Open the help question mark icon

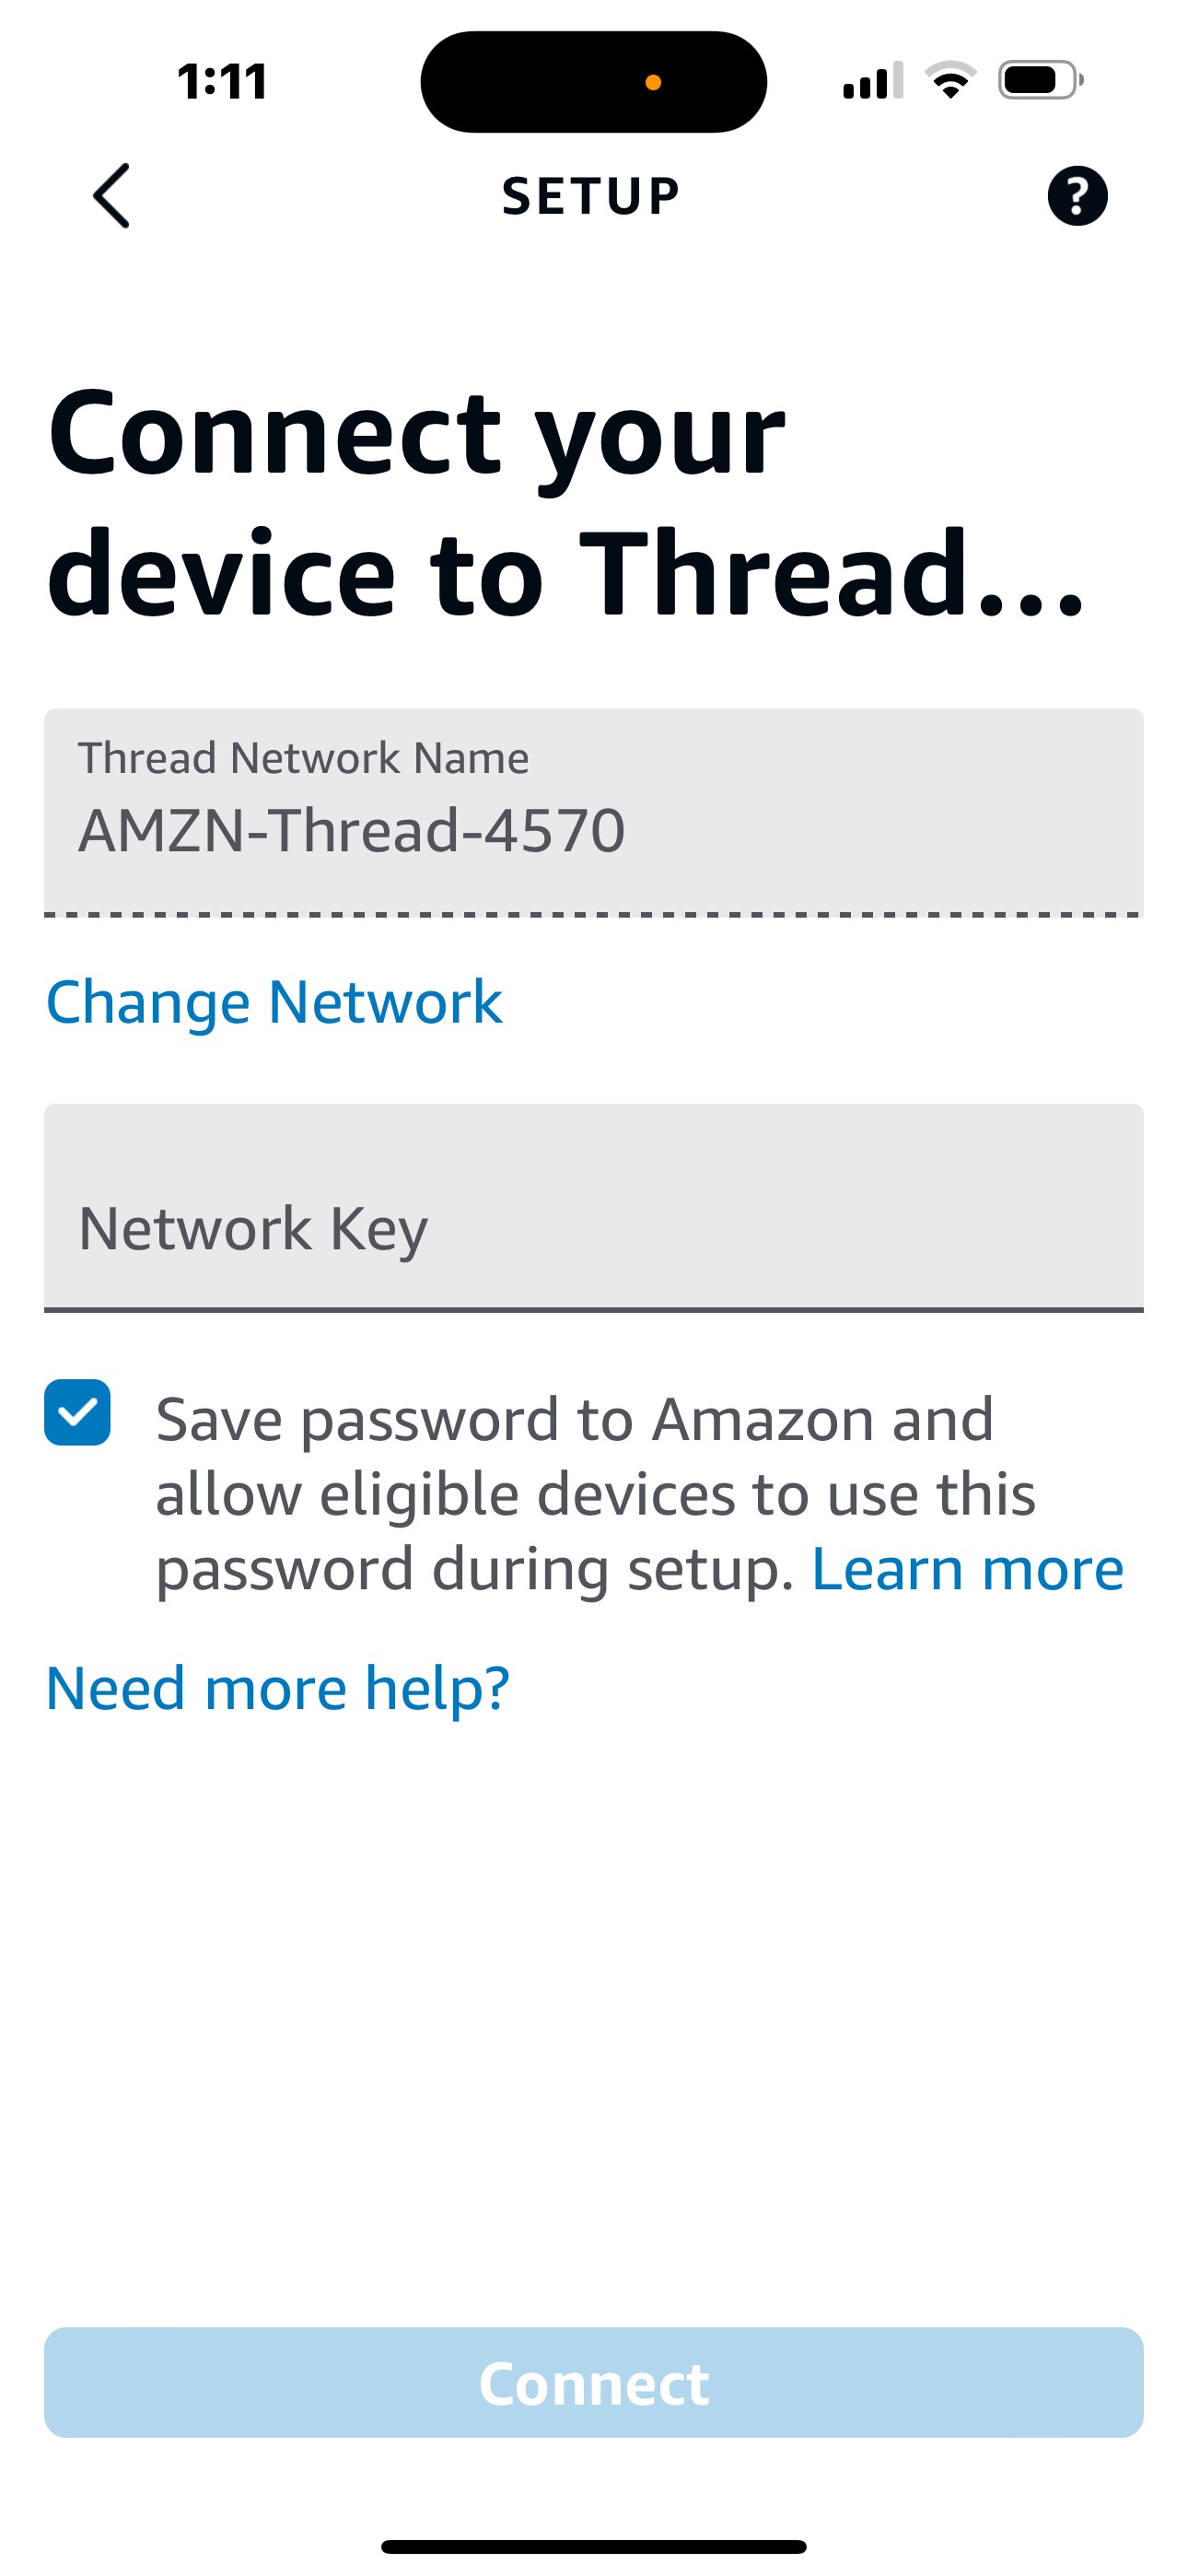1076,196
